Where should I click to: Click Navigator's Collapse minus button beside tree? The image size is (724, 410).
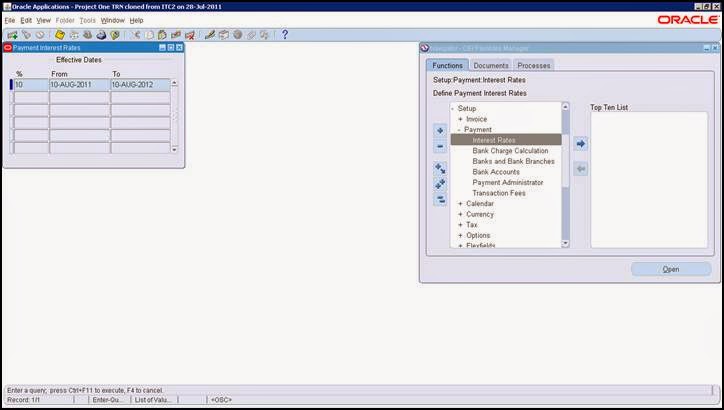click(x=440, y=146)
